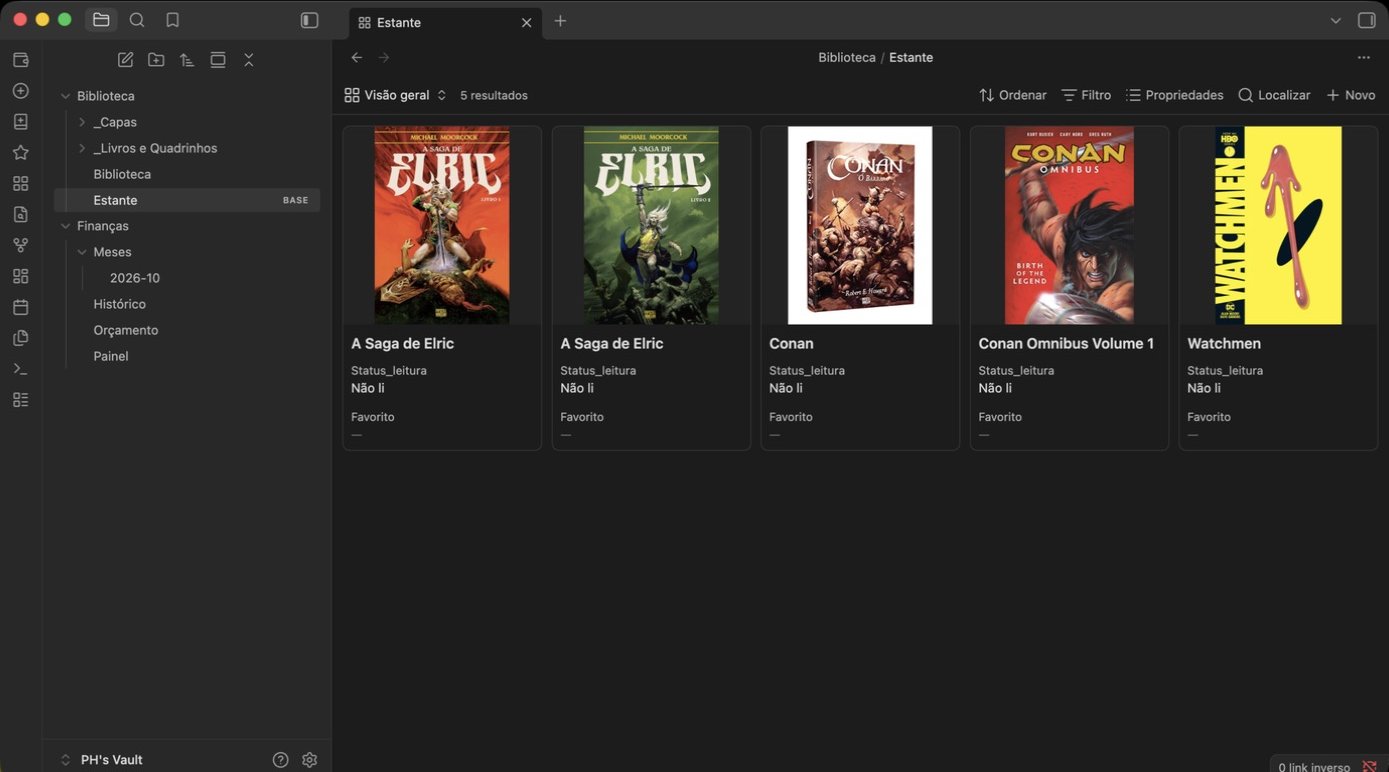Change the file explorer sort order

[187, 60]
